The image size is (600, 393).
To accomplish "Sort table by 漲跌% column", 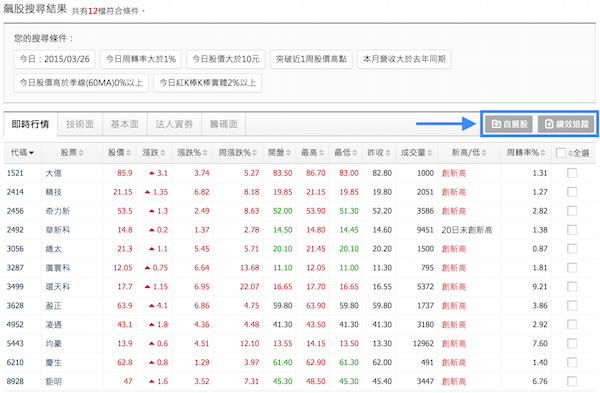I will point(192,153).
